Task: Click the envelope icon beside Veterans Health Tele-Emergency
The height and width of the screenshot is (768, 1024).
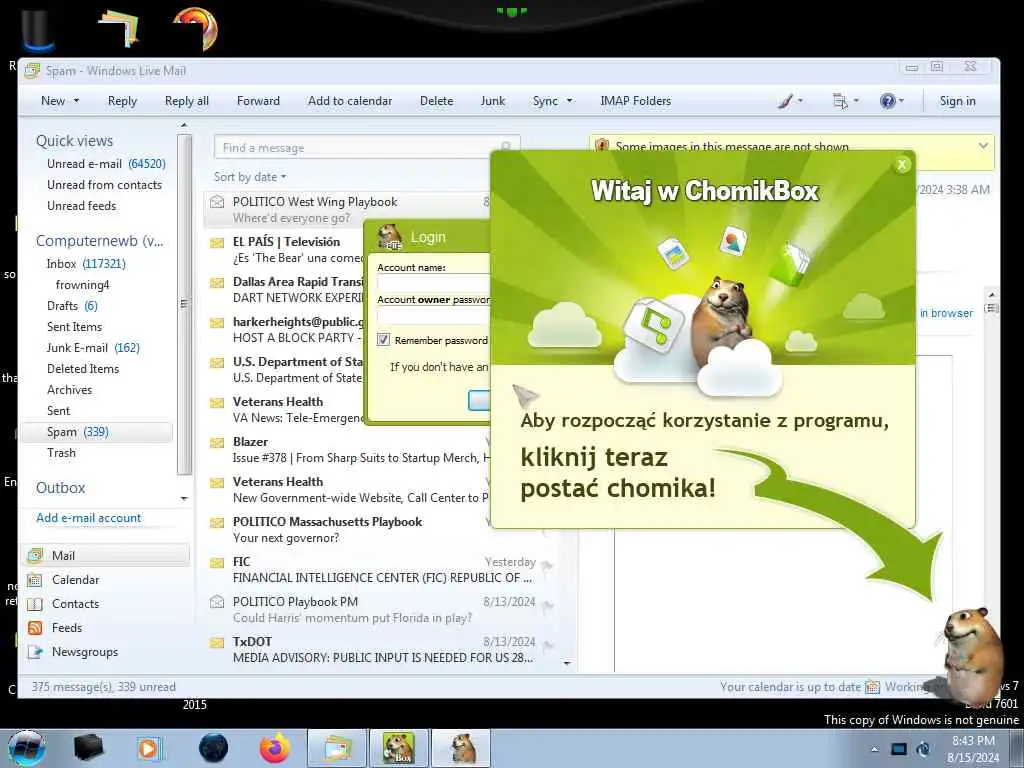Action: pyautogui.click(x=217, y=403)
